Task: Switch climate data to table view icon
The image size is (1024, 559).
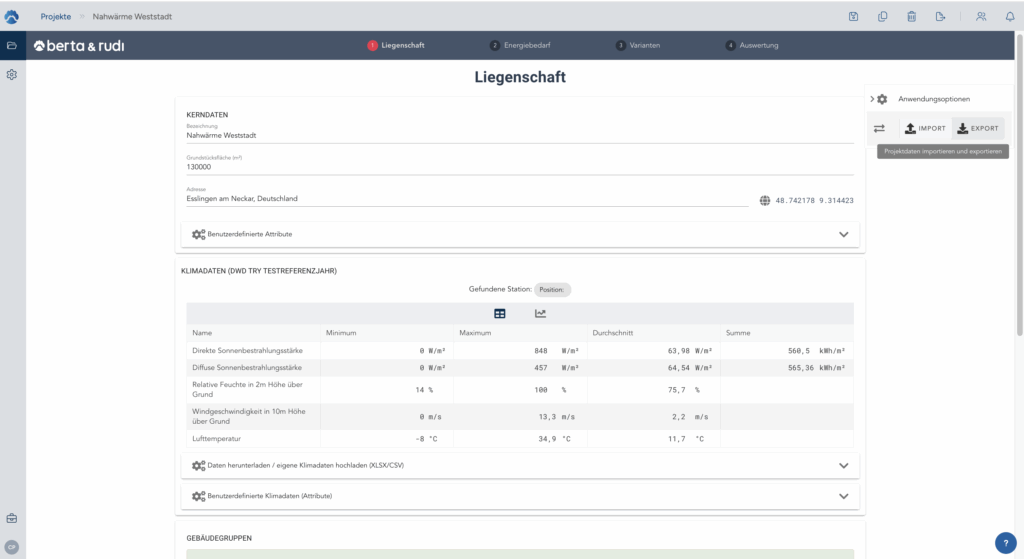Action: (x=500, y=313)
